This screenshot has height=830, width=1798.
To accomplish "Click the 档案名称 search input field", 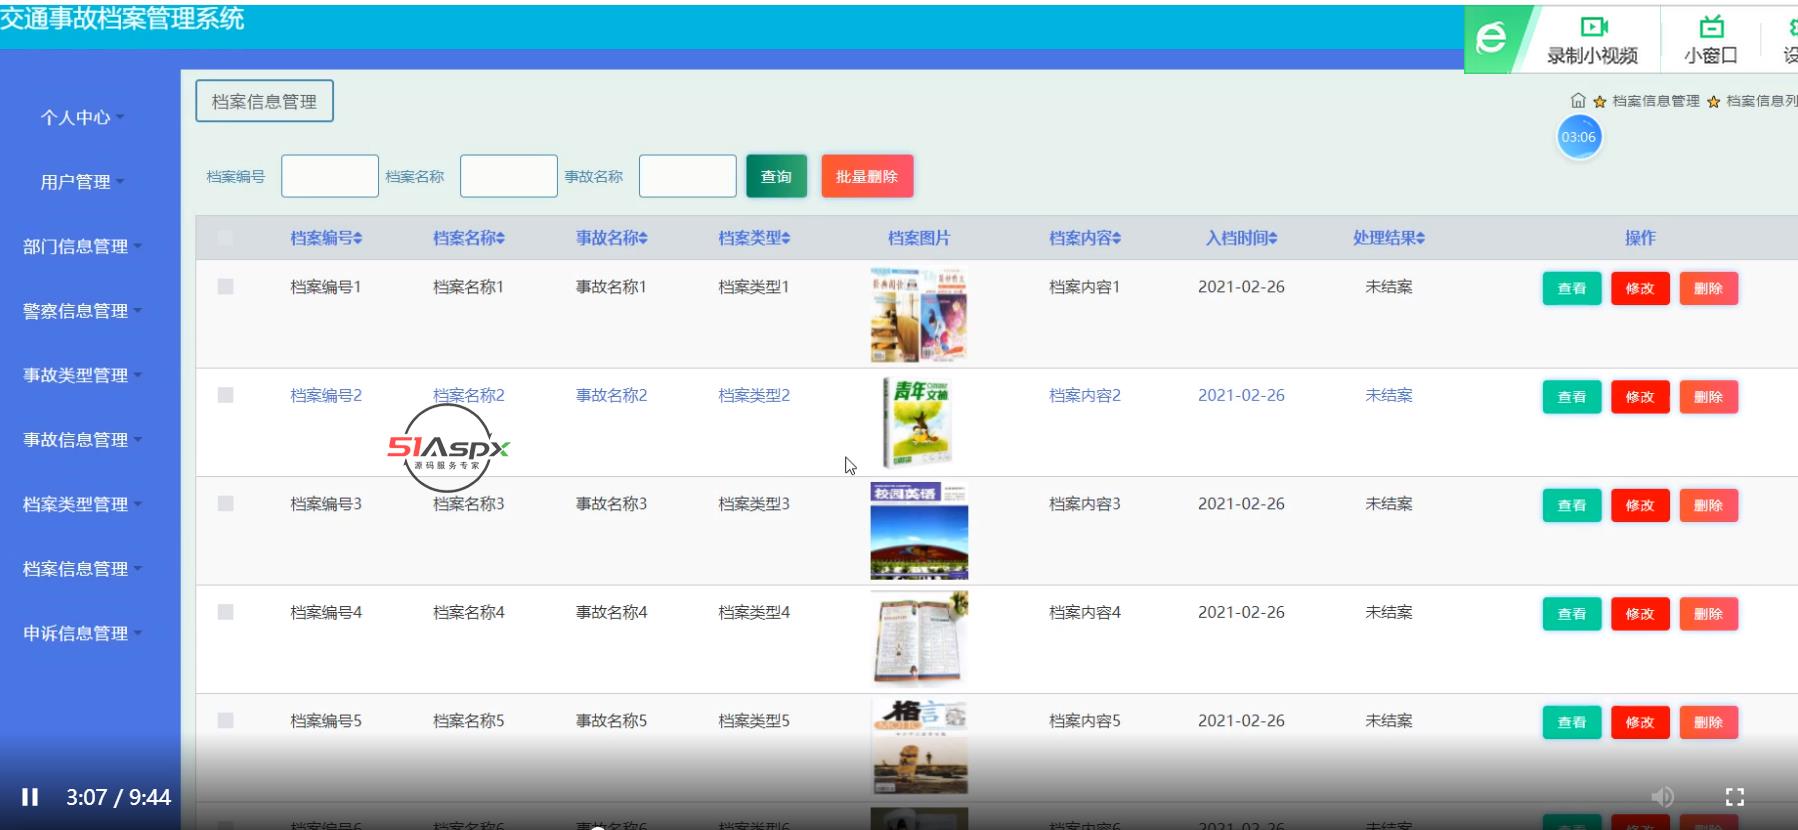I will (x=509, y=176).
